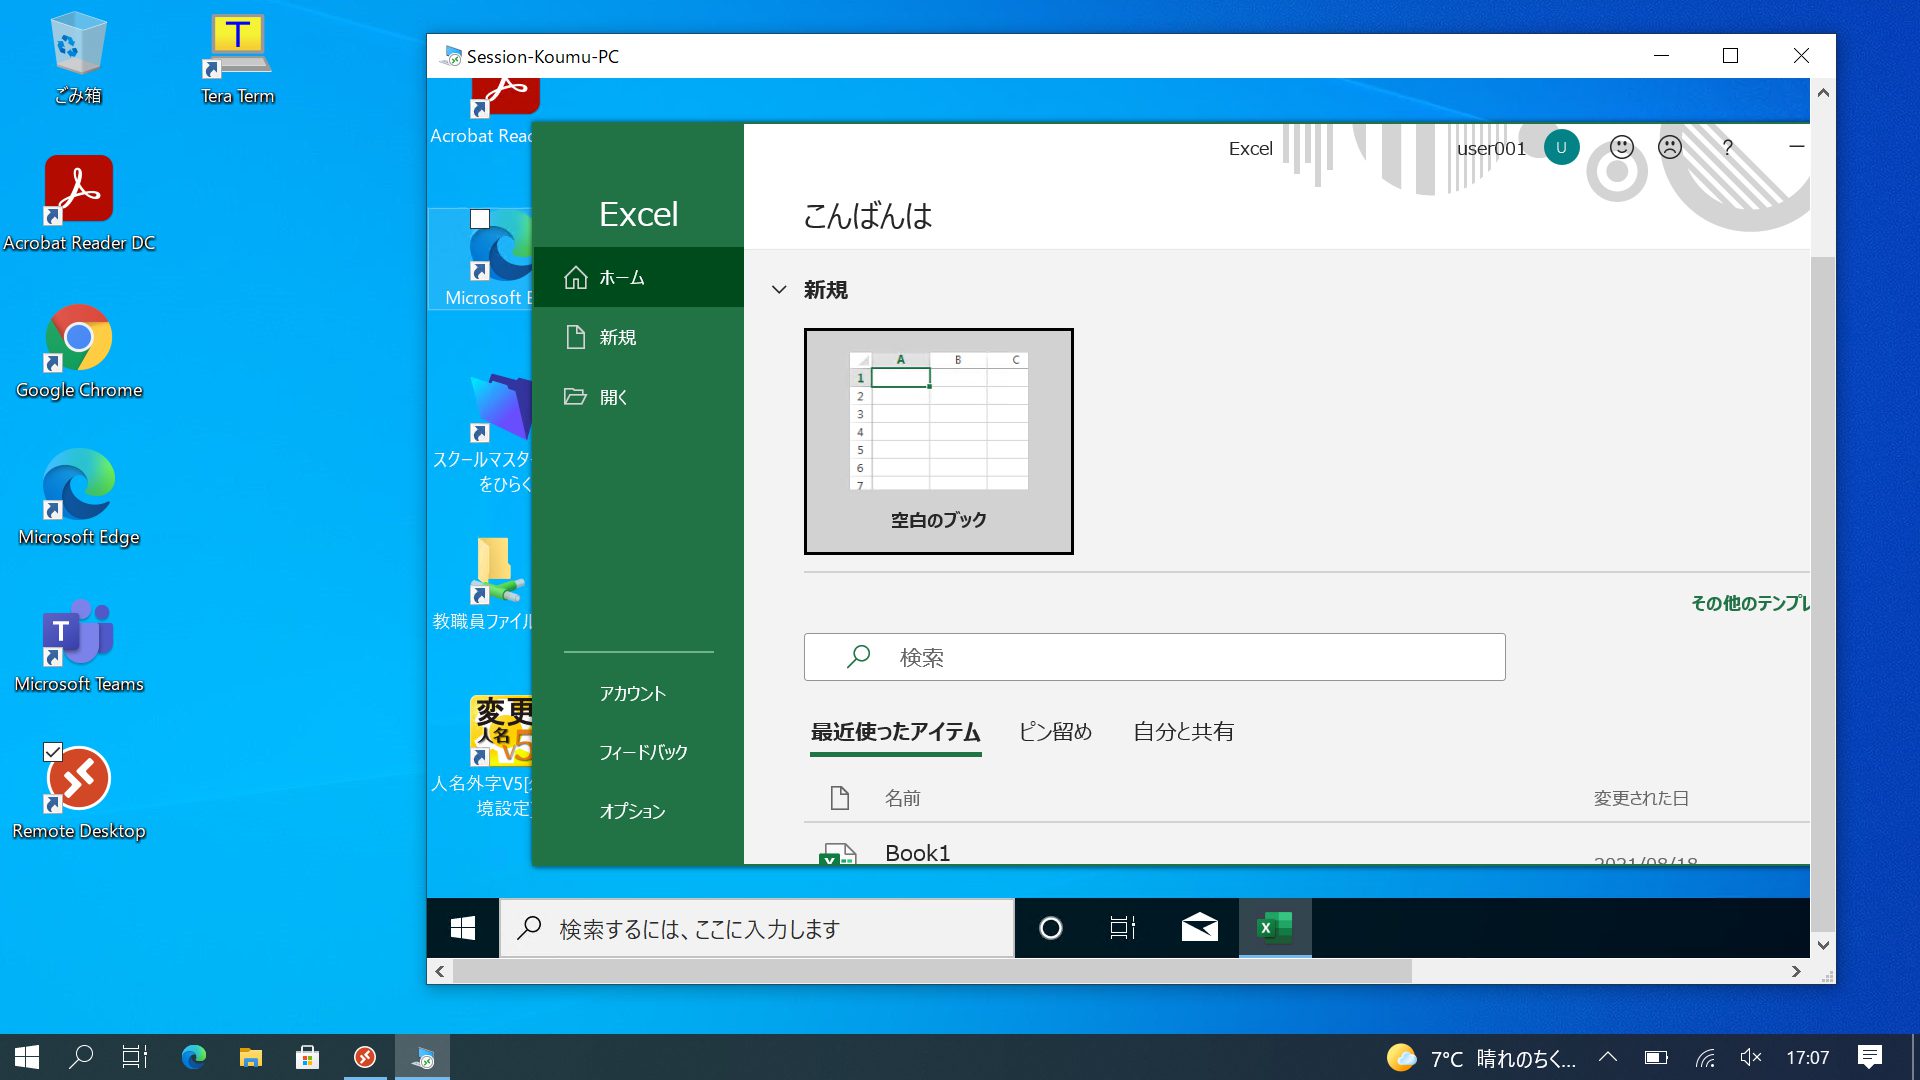1920x1080 pixels.
Task: Open the 開く page in Excel sidebar
Action: click(639, 397)
